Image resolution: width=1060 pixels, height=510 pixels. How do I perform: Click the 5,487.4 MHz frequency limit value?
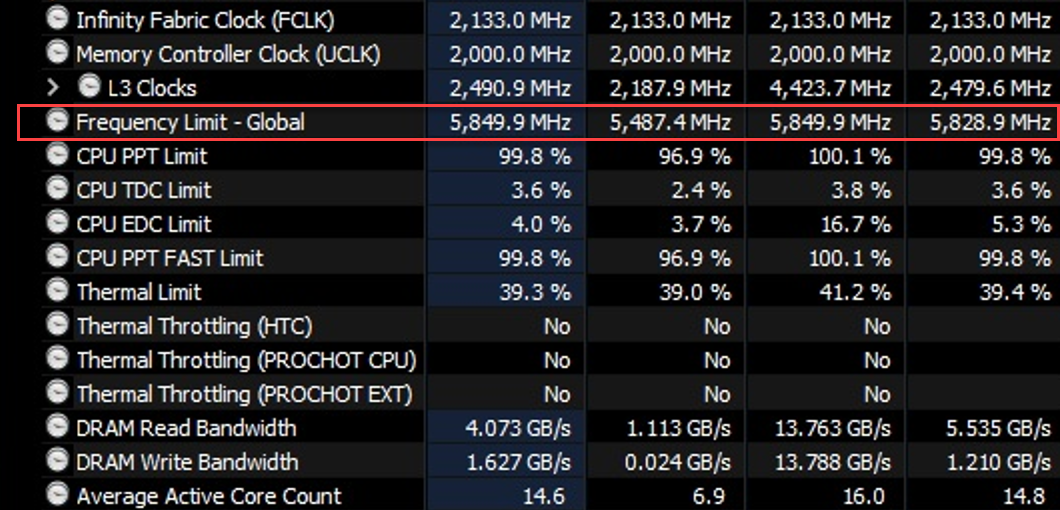point(670,122)
